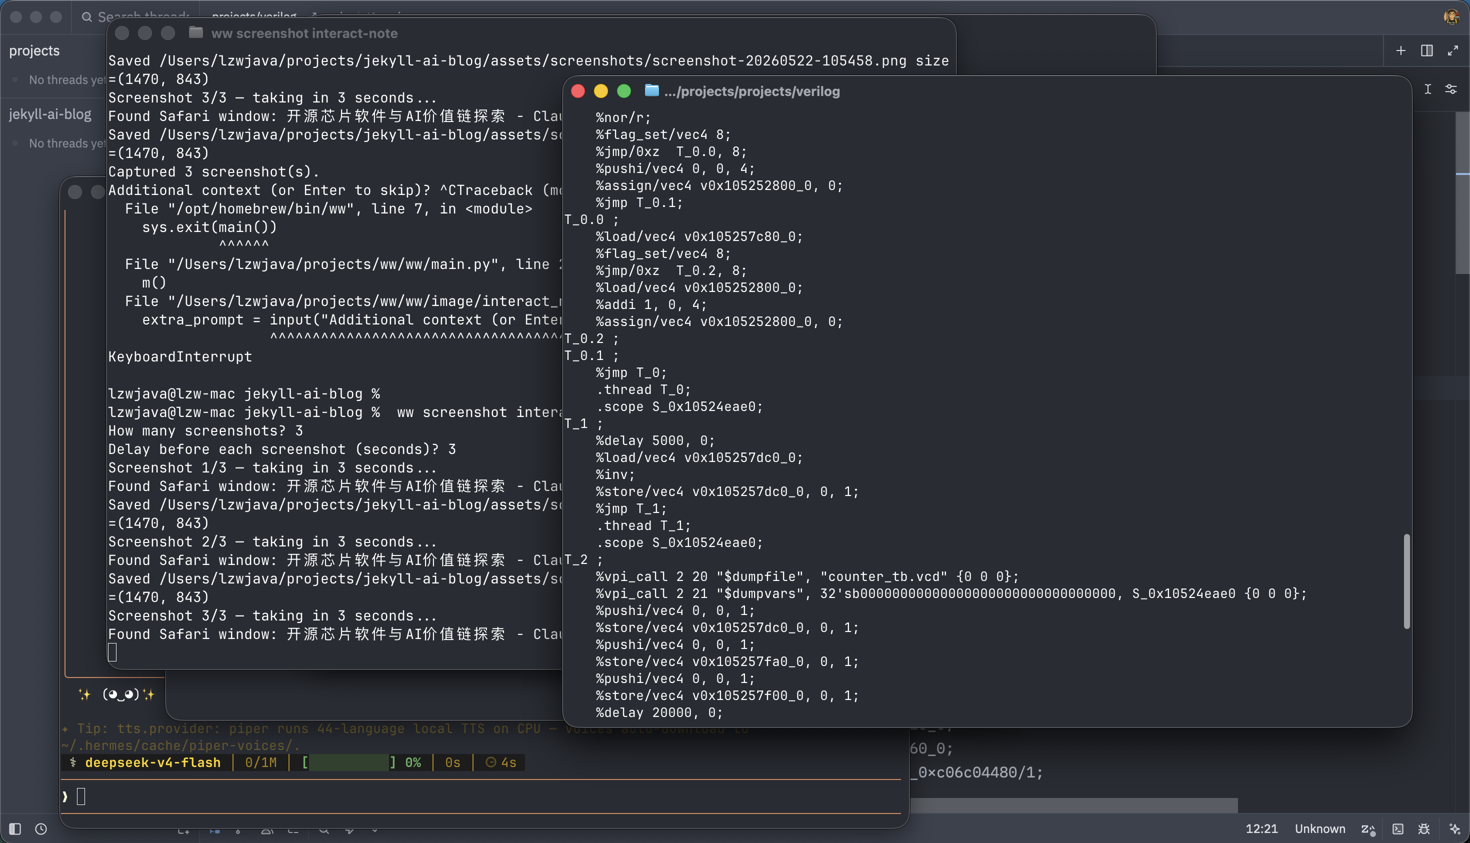Click the folder icon in ww screenshot window
This screenshot has height=843, width=1470.
pos(196,33)
